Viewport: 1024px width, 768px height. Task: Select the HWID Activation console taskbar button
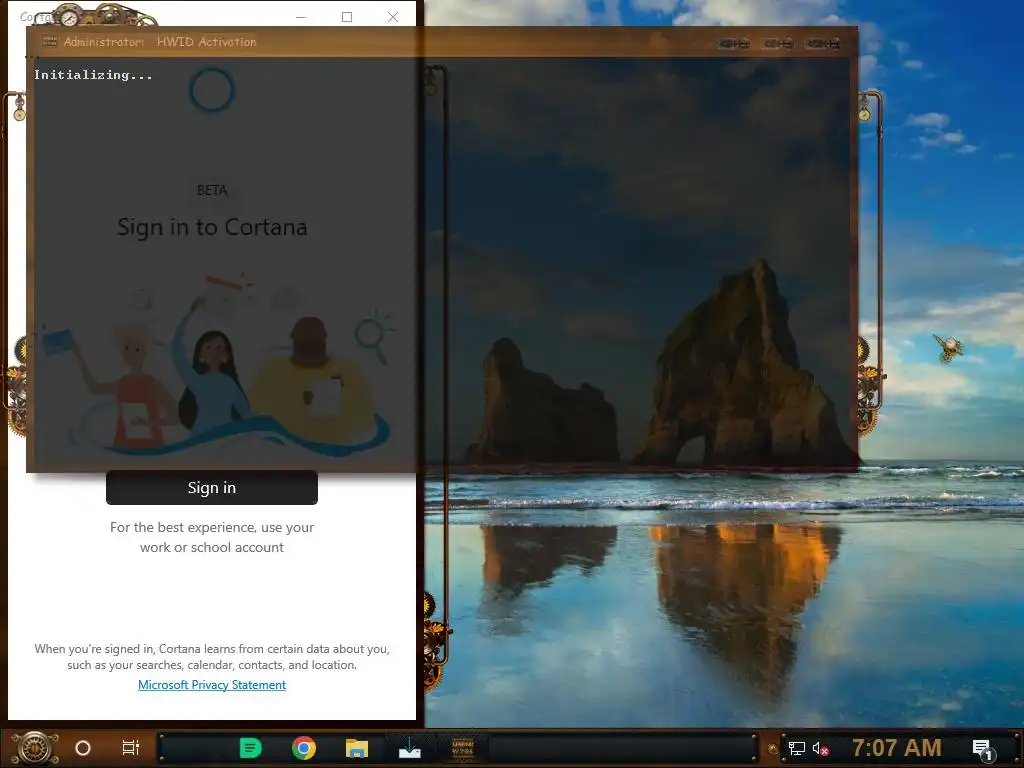[462, 748]
